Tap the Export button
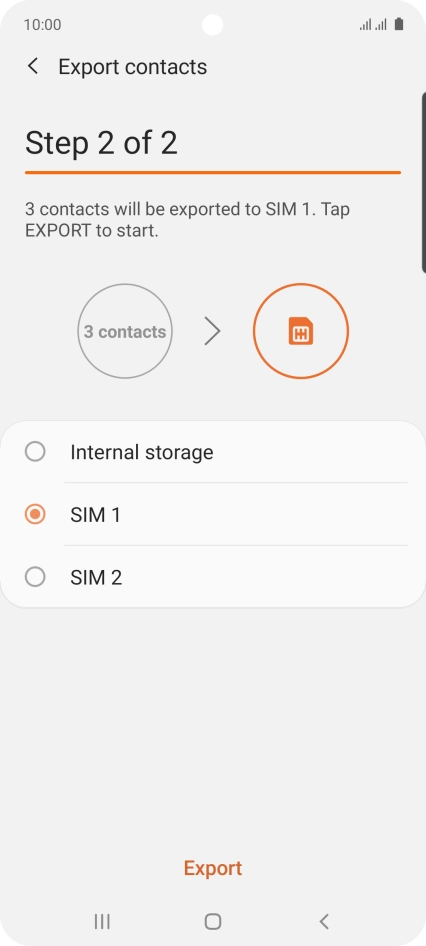 (x=213, y=868)
